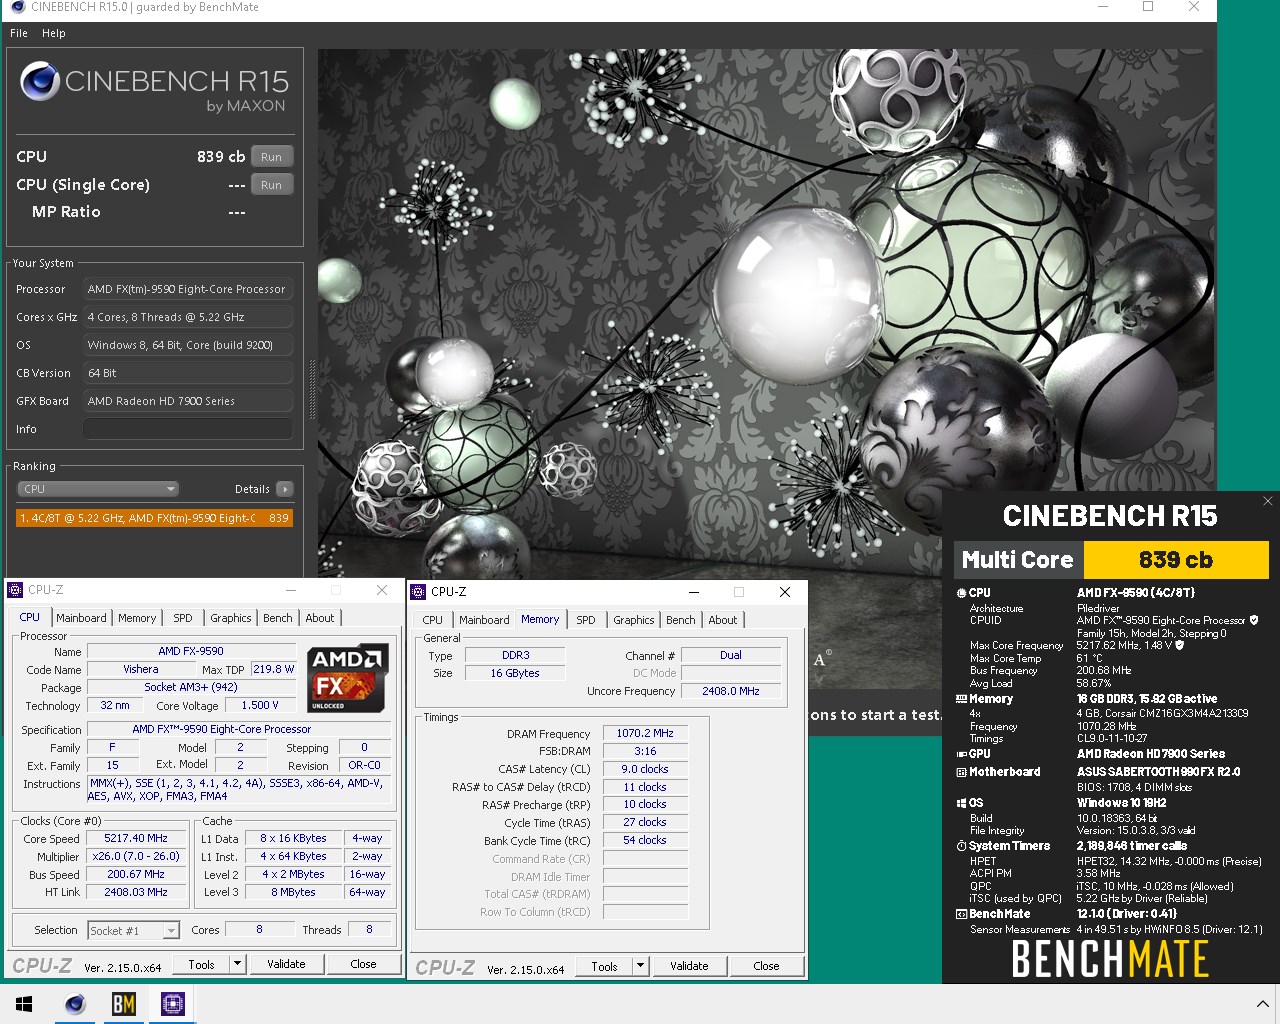Image resolution: width=1280 pixels, height=1024 pixels.
Task: Open Graphics tab in left CPU-Z window
Action: coord(231,618)
